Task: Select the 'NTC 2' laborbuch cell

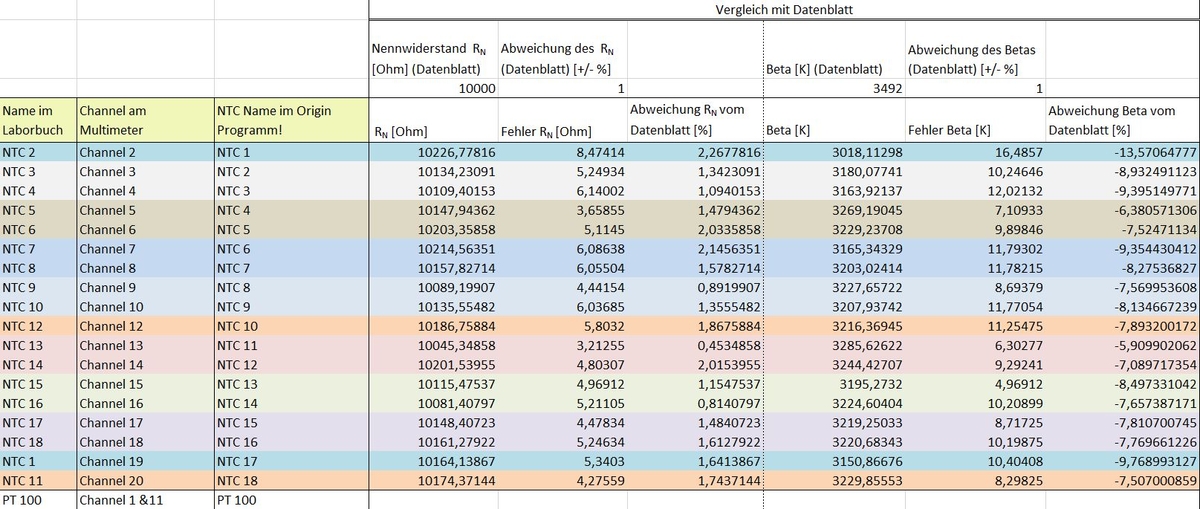Action: (x=38, y=153)
